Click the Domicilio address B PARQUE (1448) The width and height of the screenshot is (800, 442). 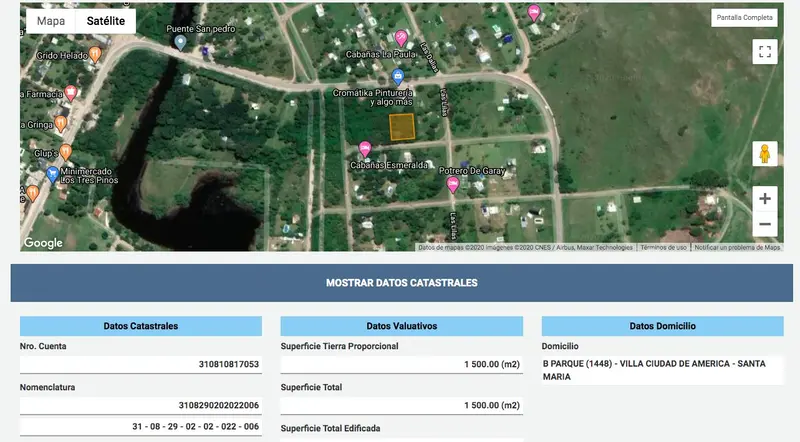tap(662, 370)
